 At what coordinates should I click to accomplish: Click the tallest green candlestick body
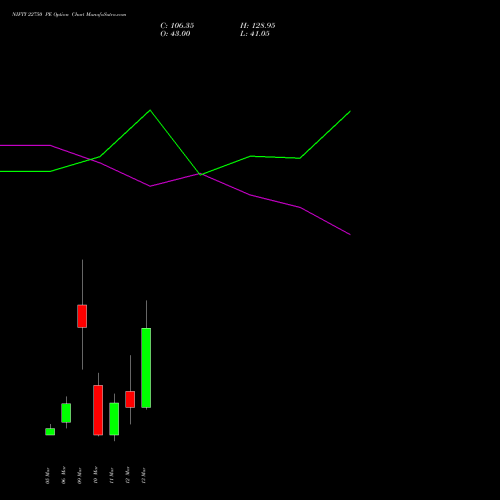point(146,368)
